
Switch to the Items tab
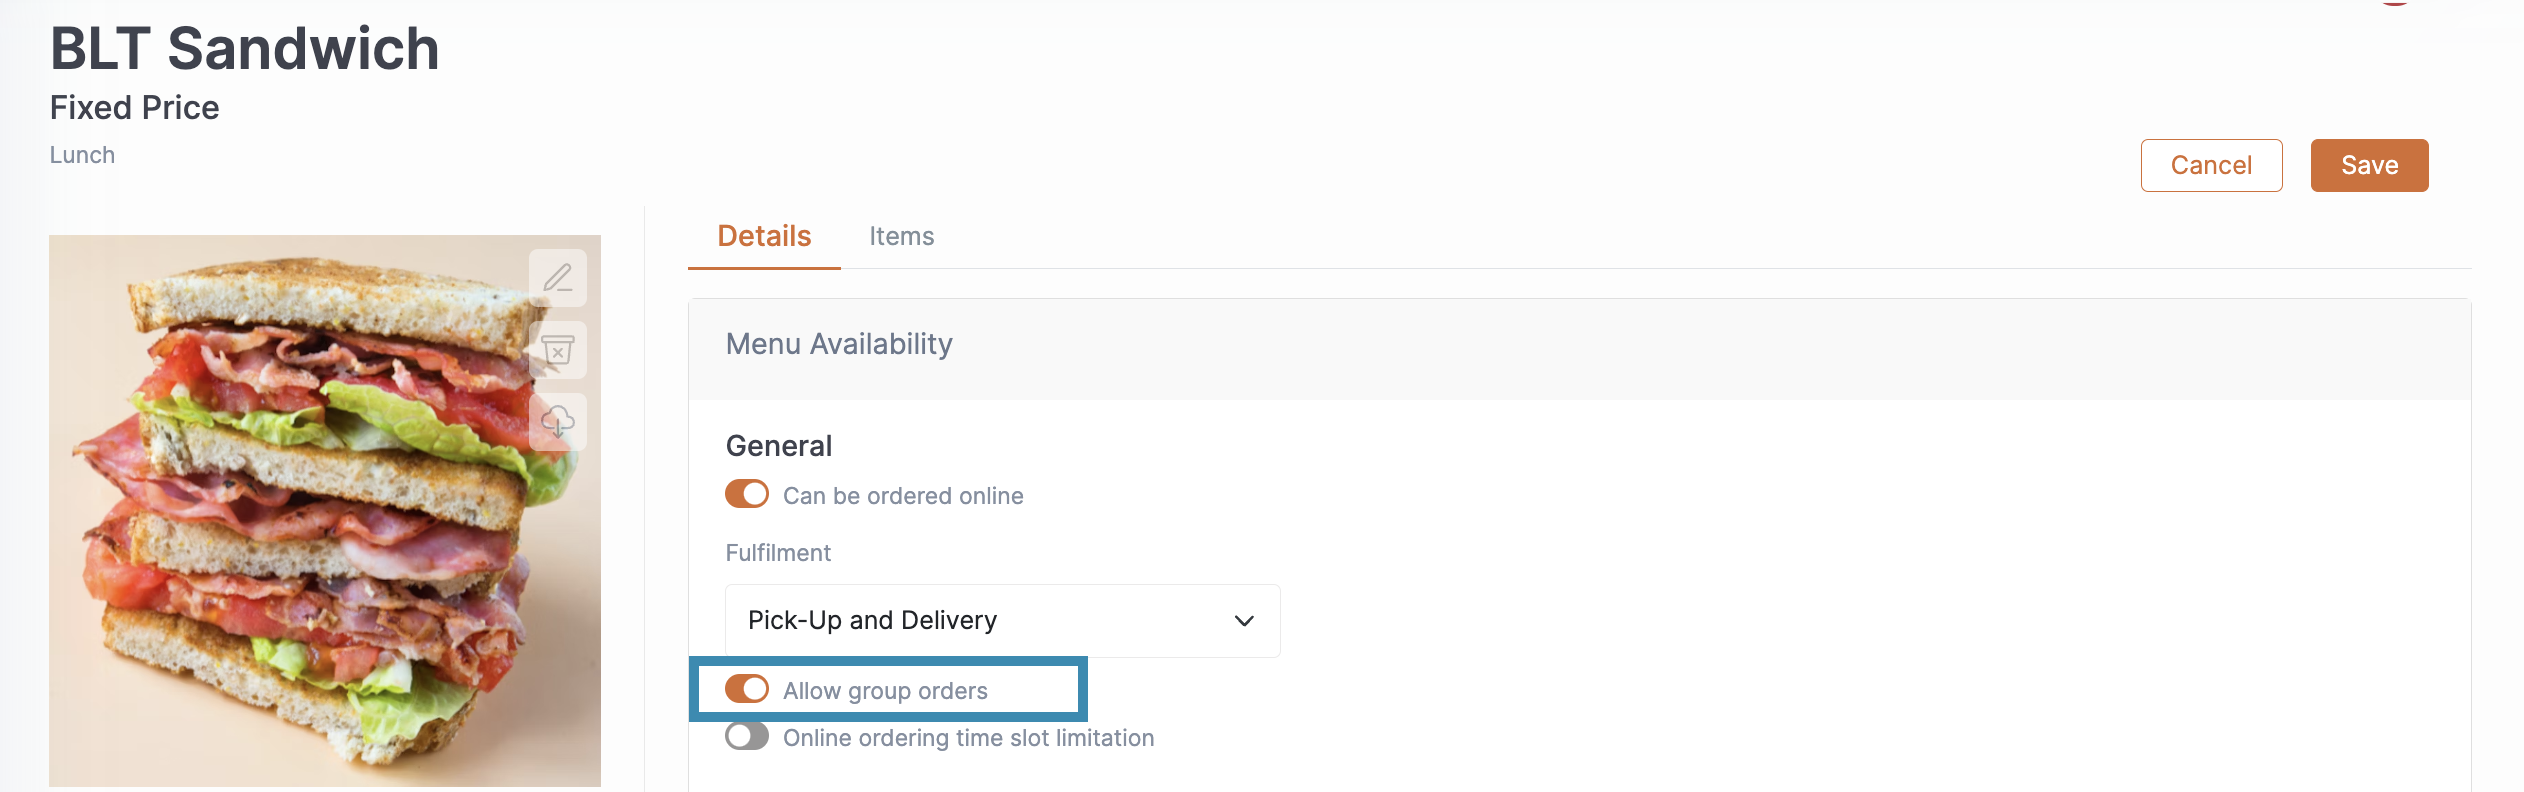click(901, 237)
